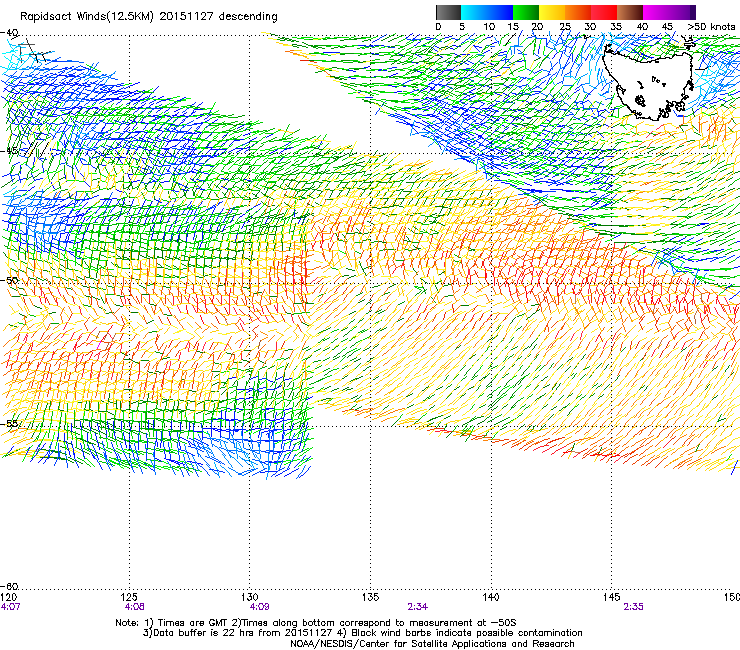Click the magenta 40-45 knots legend swatch

coord(656,12)
